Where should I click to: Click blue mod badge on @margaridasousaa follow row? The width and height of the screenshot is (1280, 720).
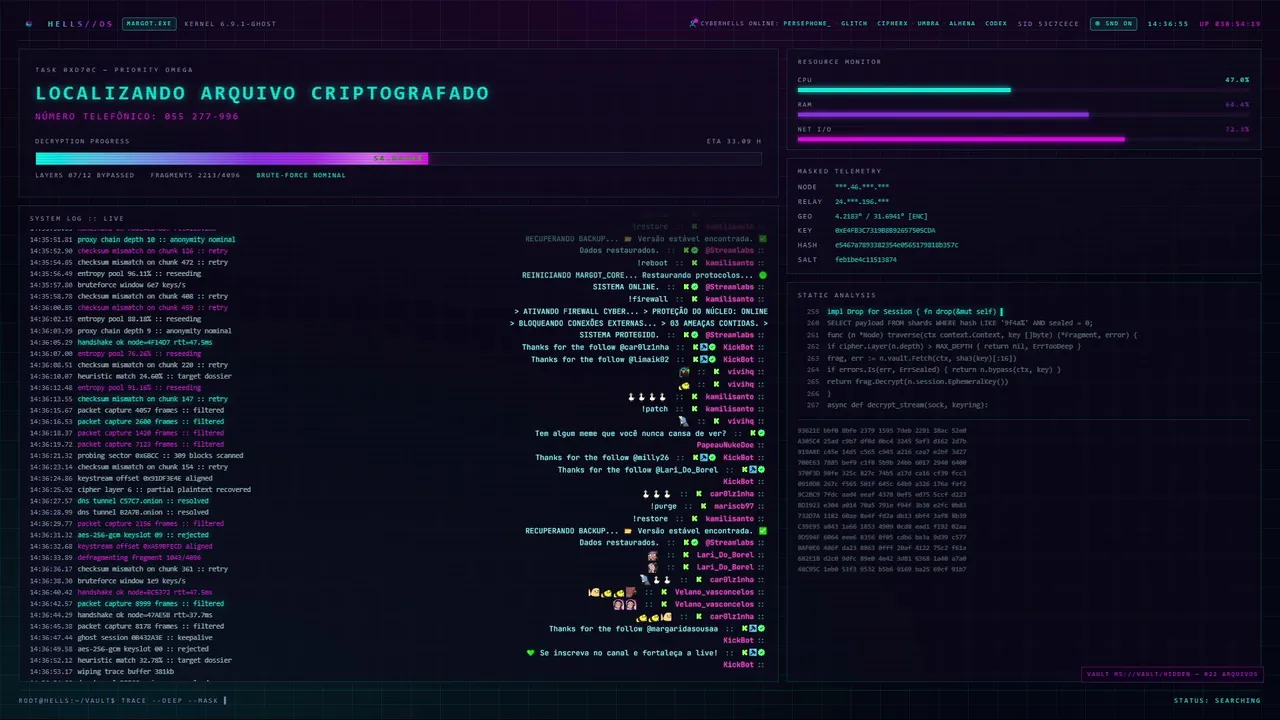click(x=752, y=628)
